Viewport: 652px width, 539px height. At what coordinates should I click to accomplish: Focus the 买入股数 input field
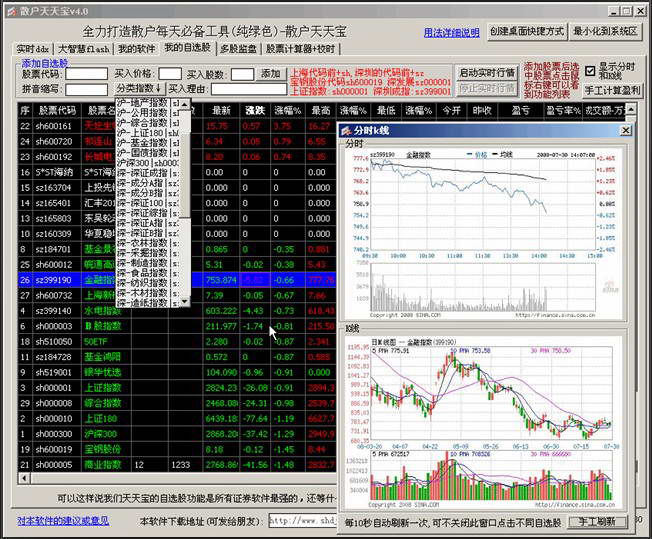click(242, 74)
